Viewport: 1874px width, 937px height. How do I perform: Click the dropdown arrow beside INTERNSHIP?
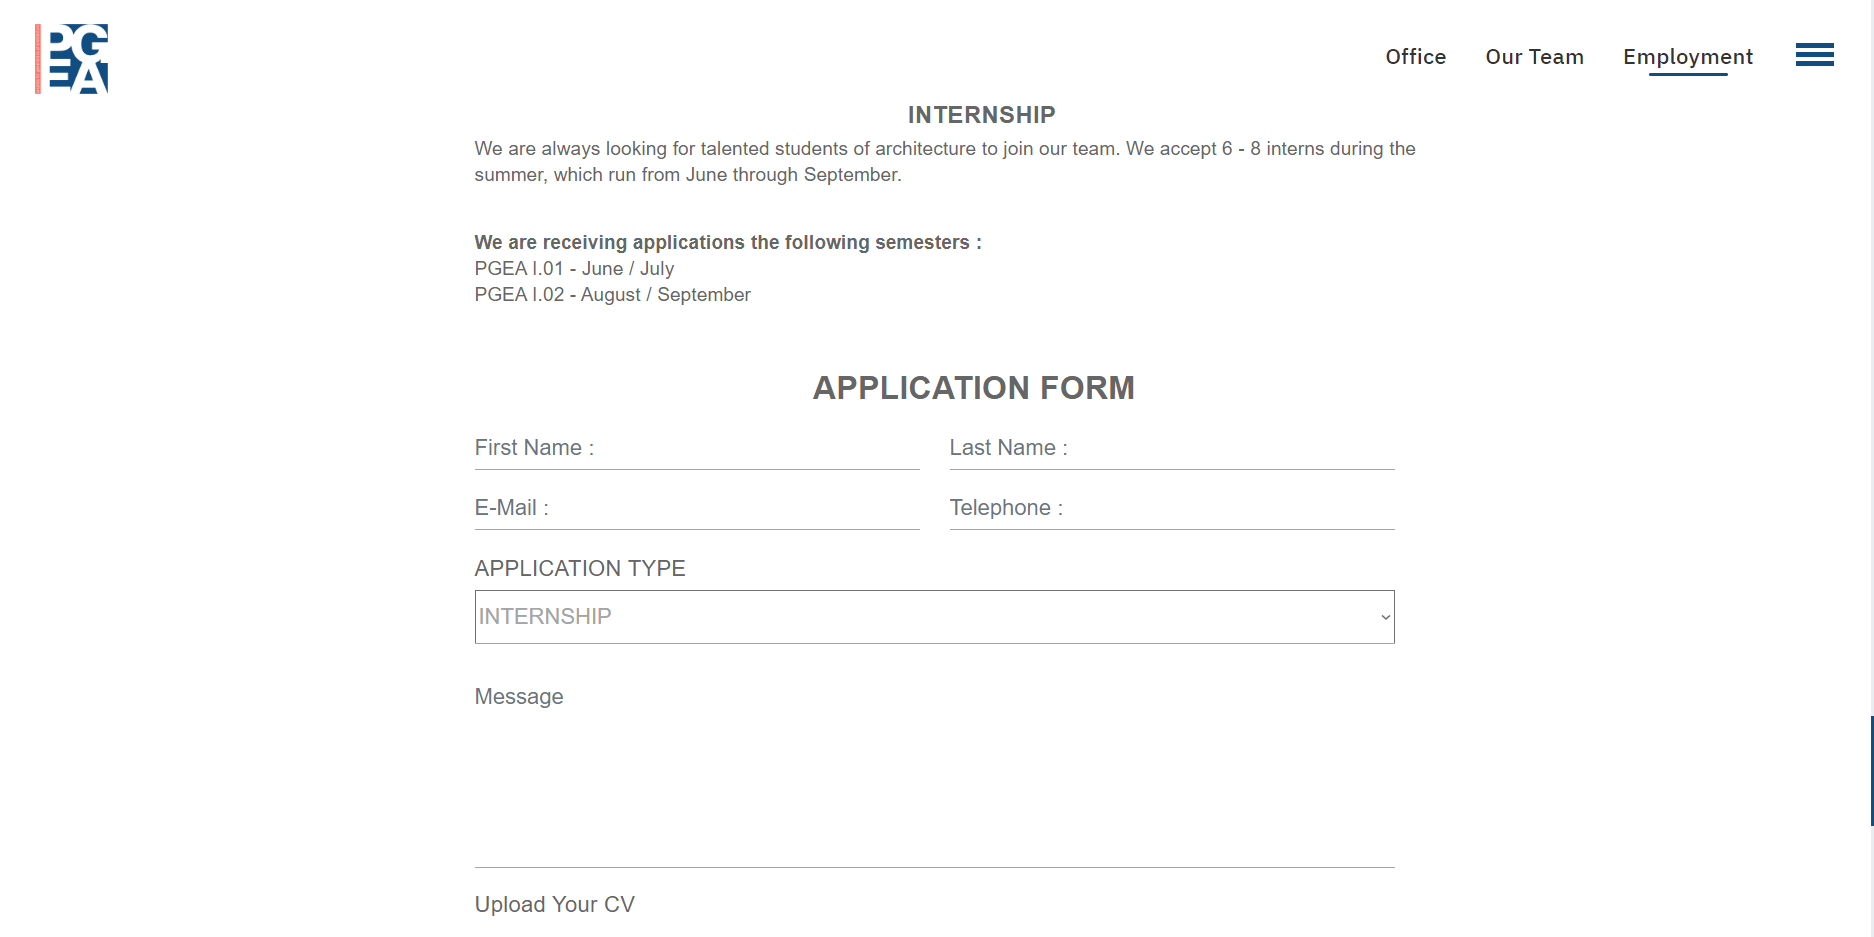point(1385,617)
